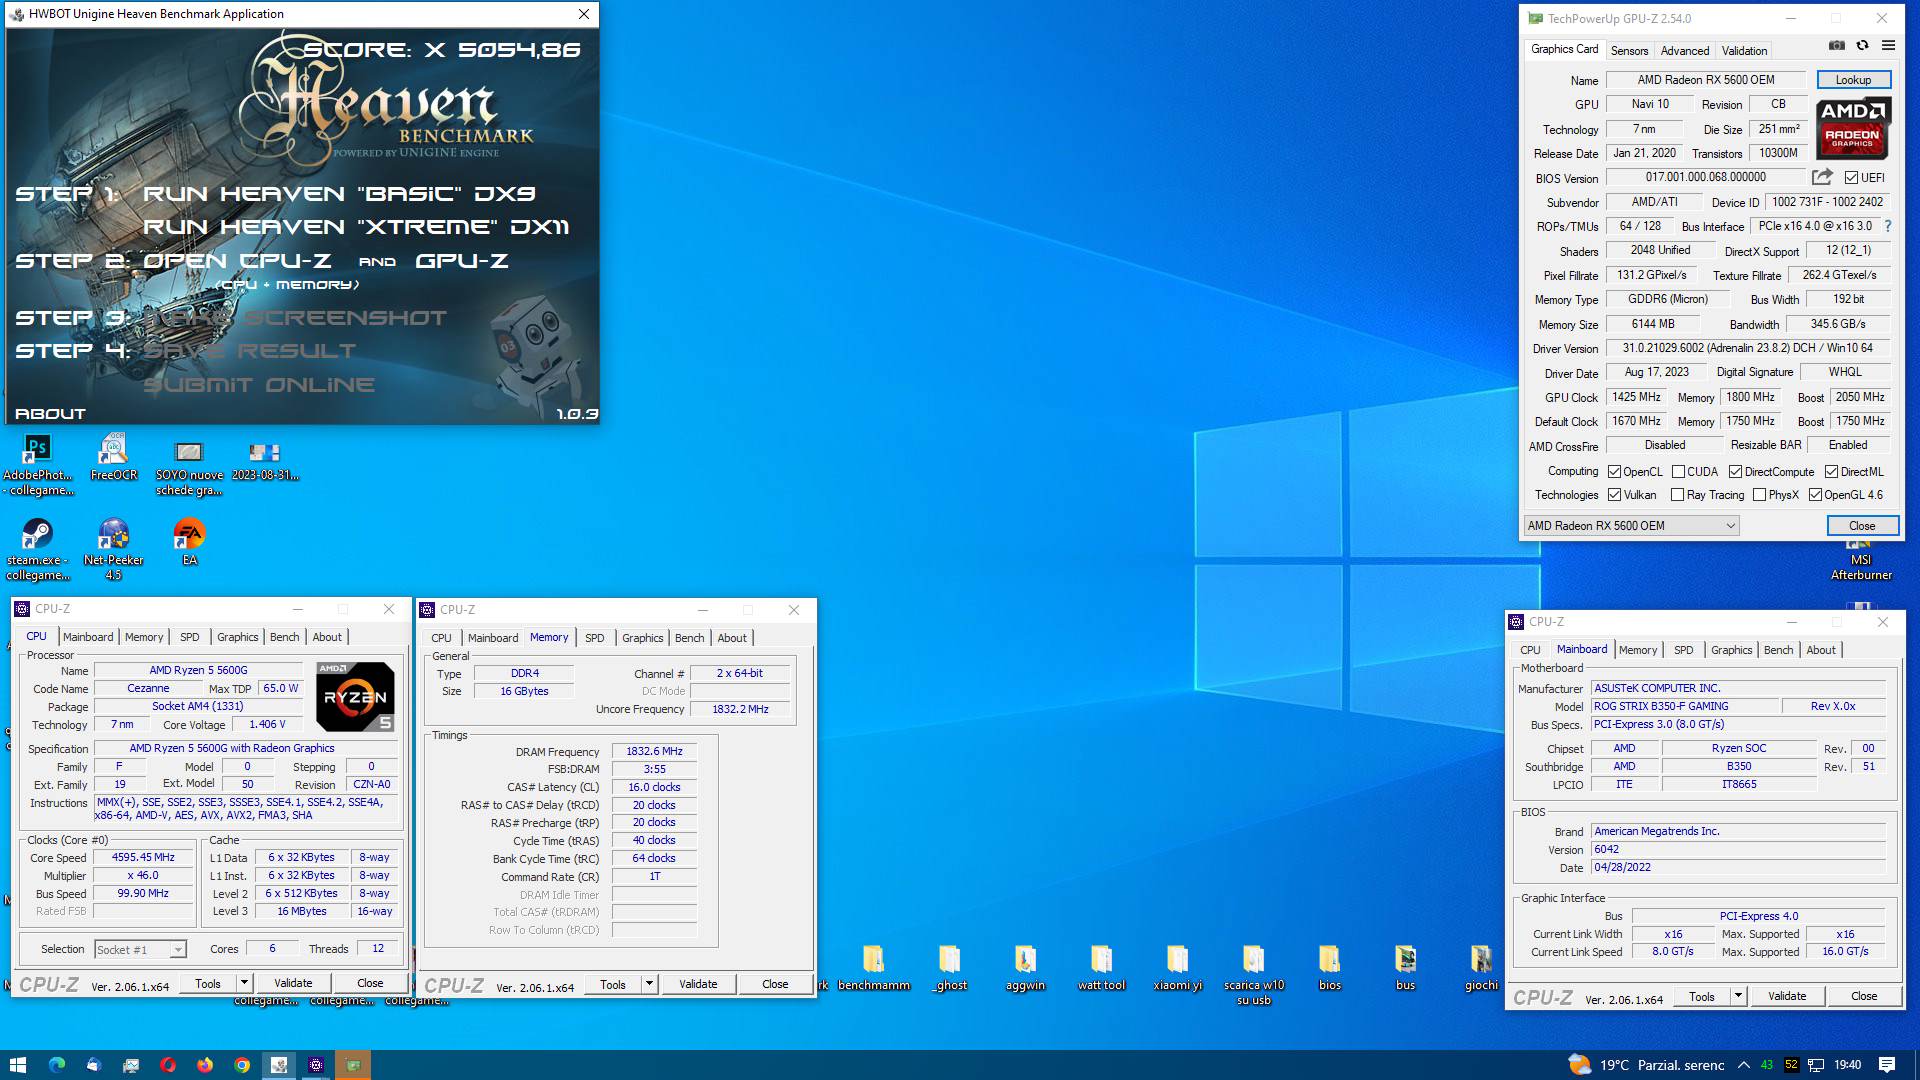Toggle the UEFI checkbox in GPU-Z
The image size is (1920, 1080).
(x=1851, y=178)
